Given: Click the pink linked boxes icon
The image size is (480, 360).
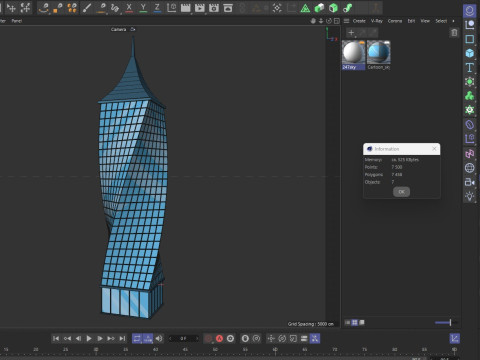Looking at the screenshot, I should tap(470, 153).
